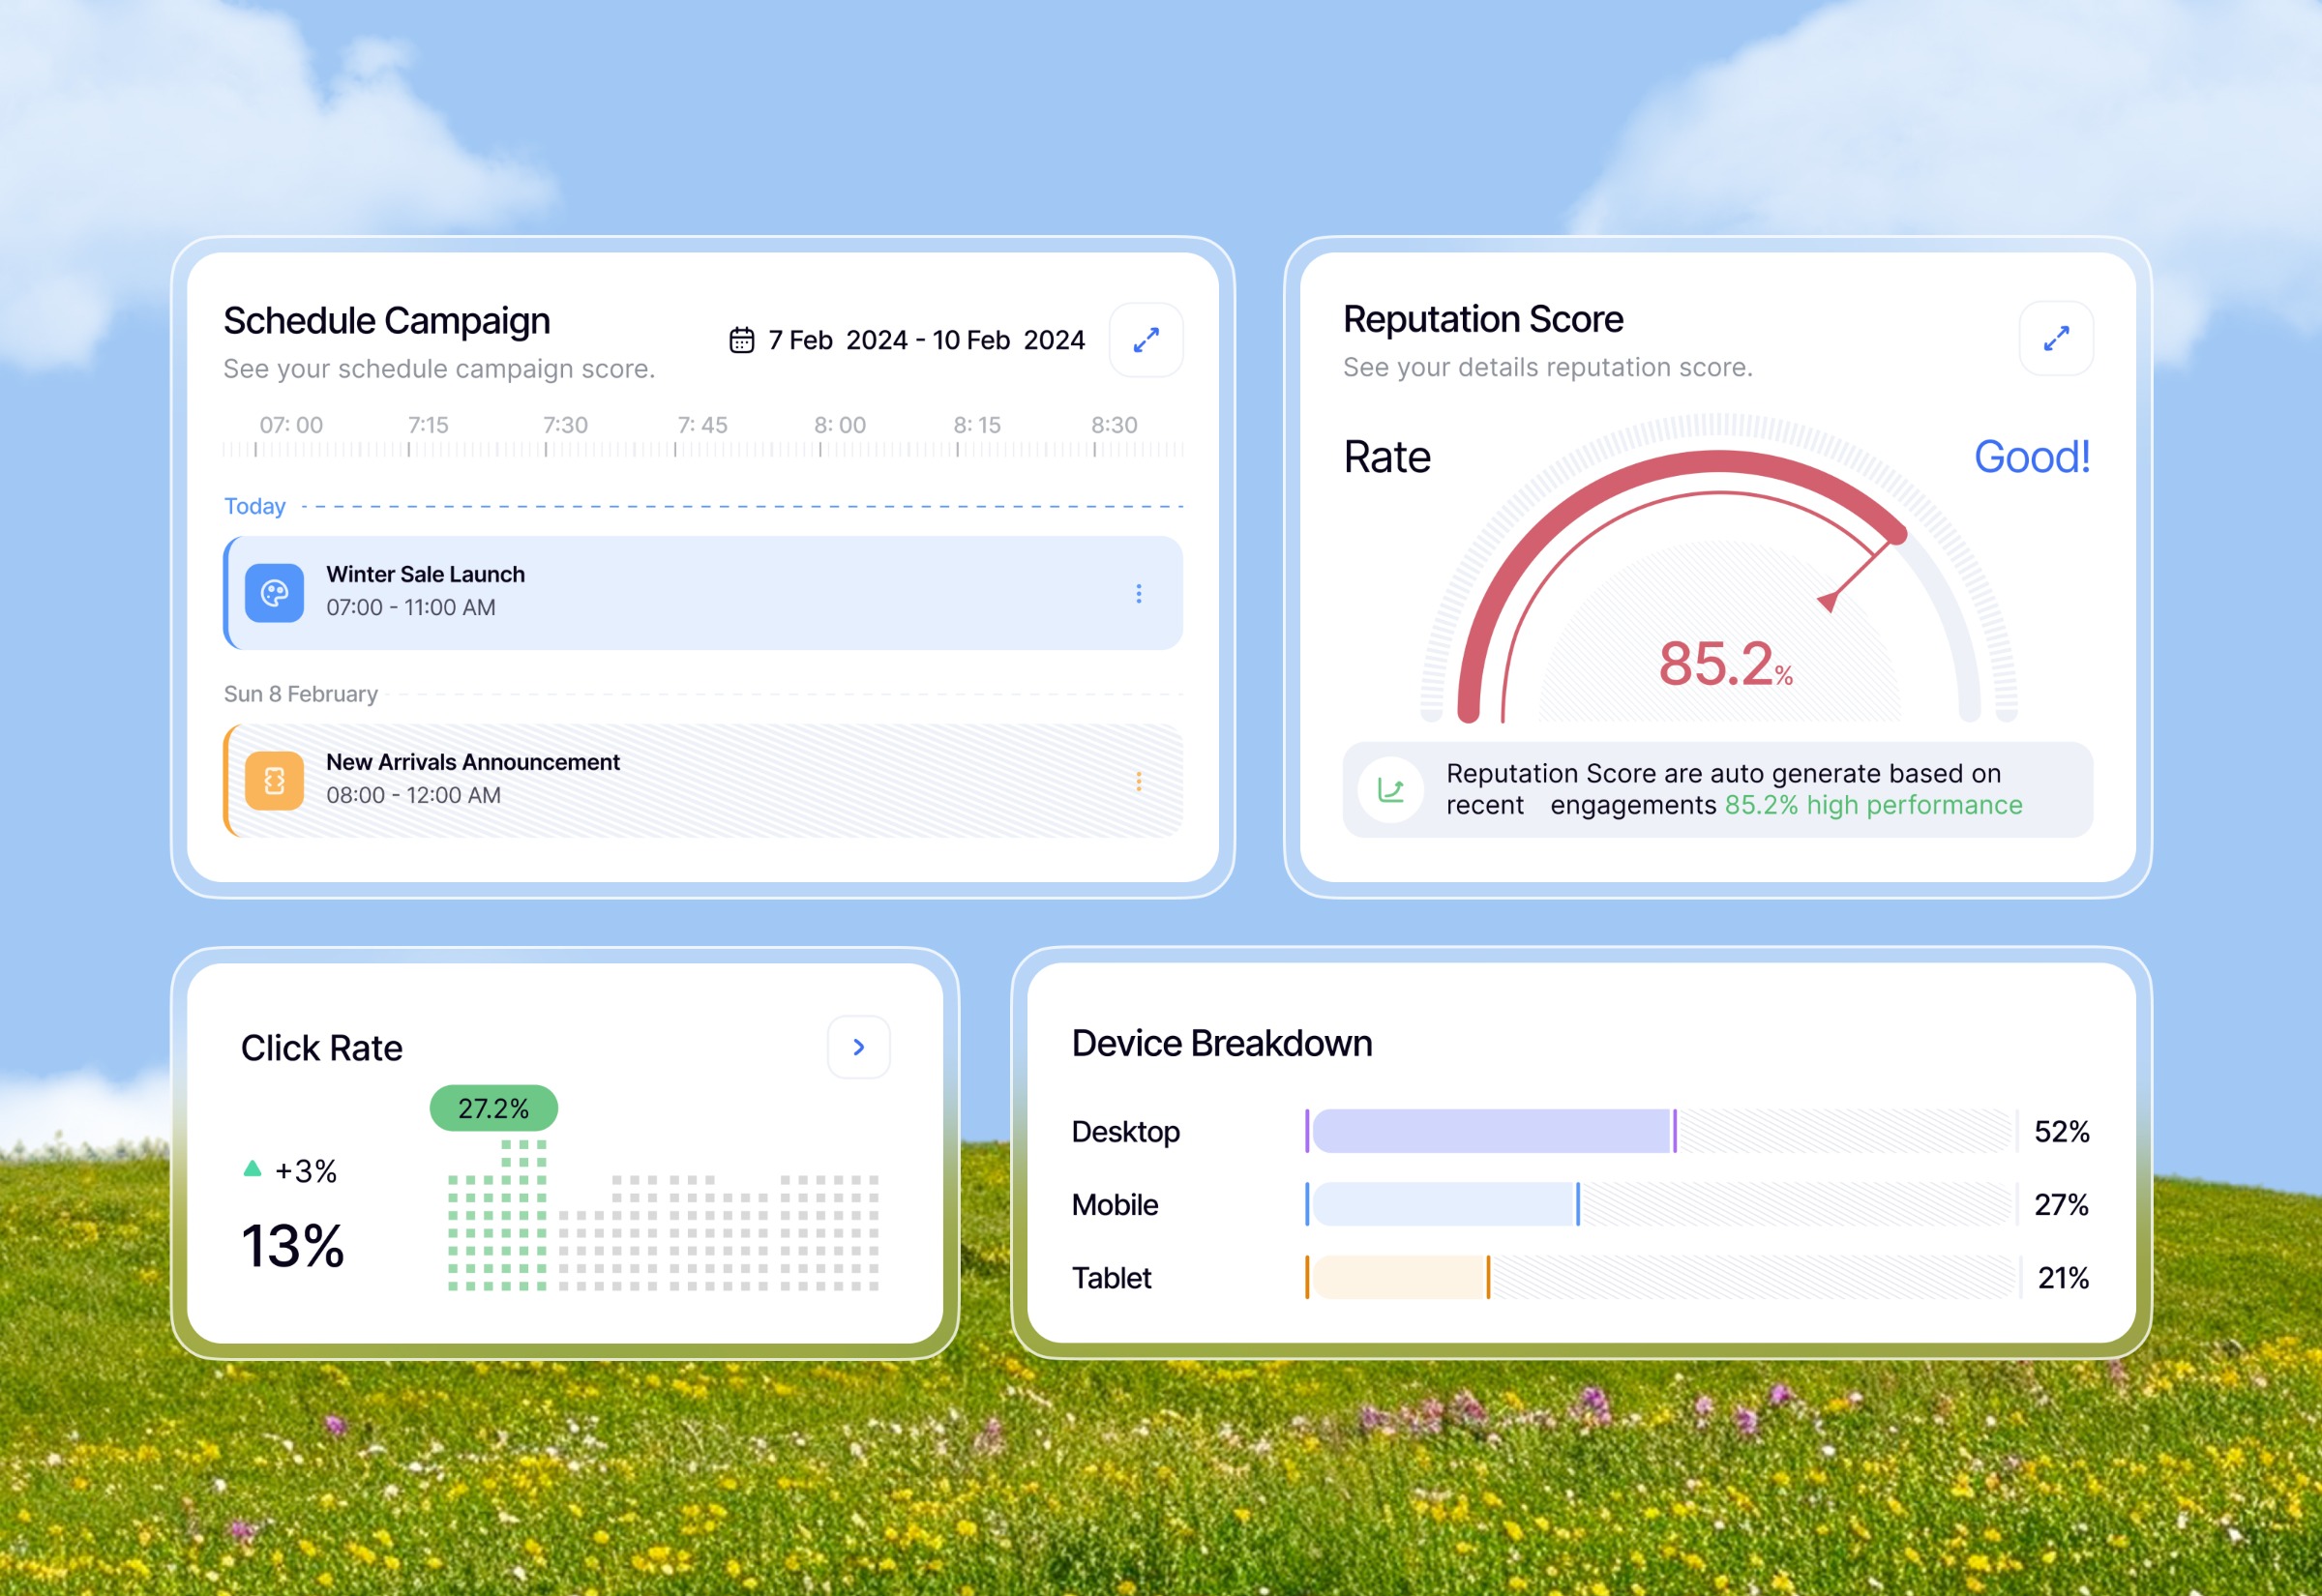Expand the Schedule Campaign card
Image resolution: width=2322 pixels, height=1596 pixels.
pos(1146,340)
